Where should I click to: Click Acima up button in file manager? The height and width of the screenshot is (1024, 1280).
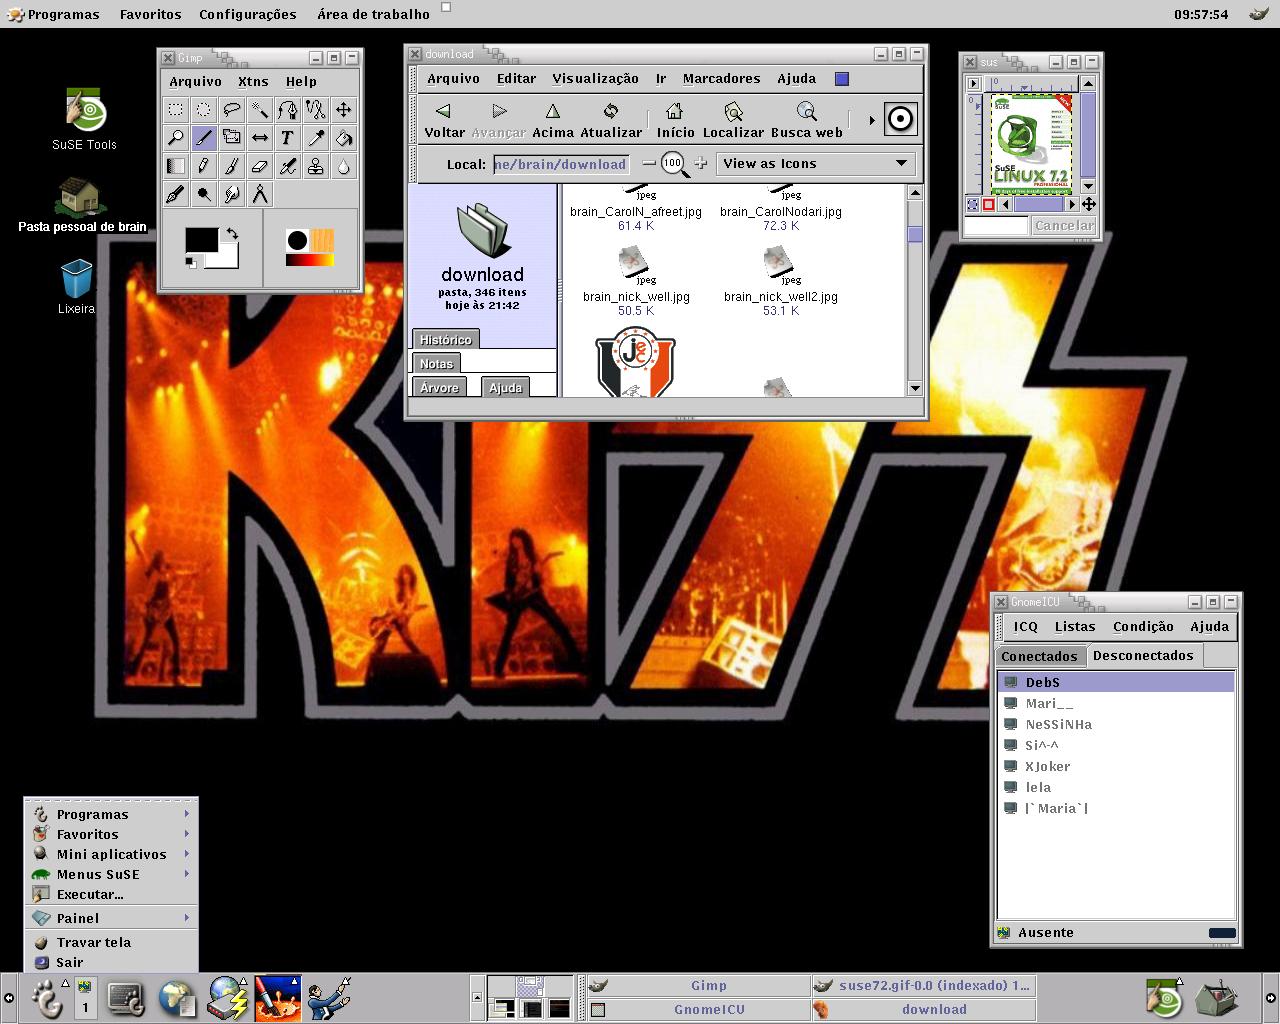pos(553,120)
